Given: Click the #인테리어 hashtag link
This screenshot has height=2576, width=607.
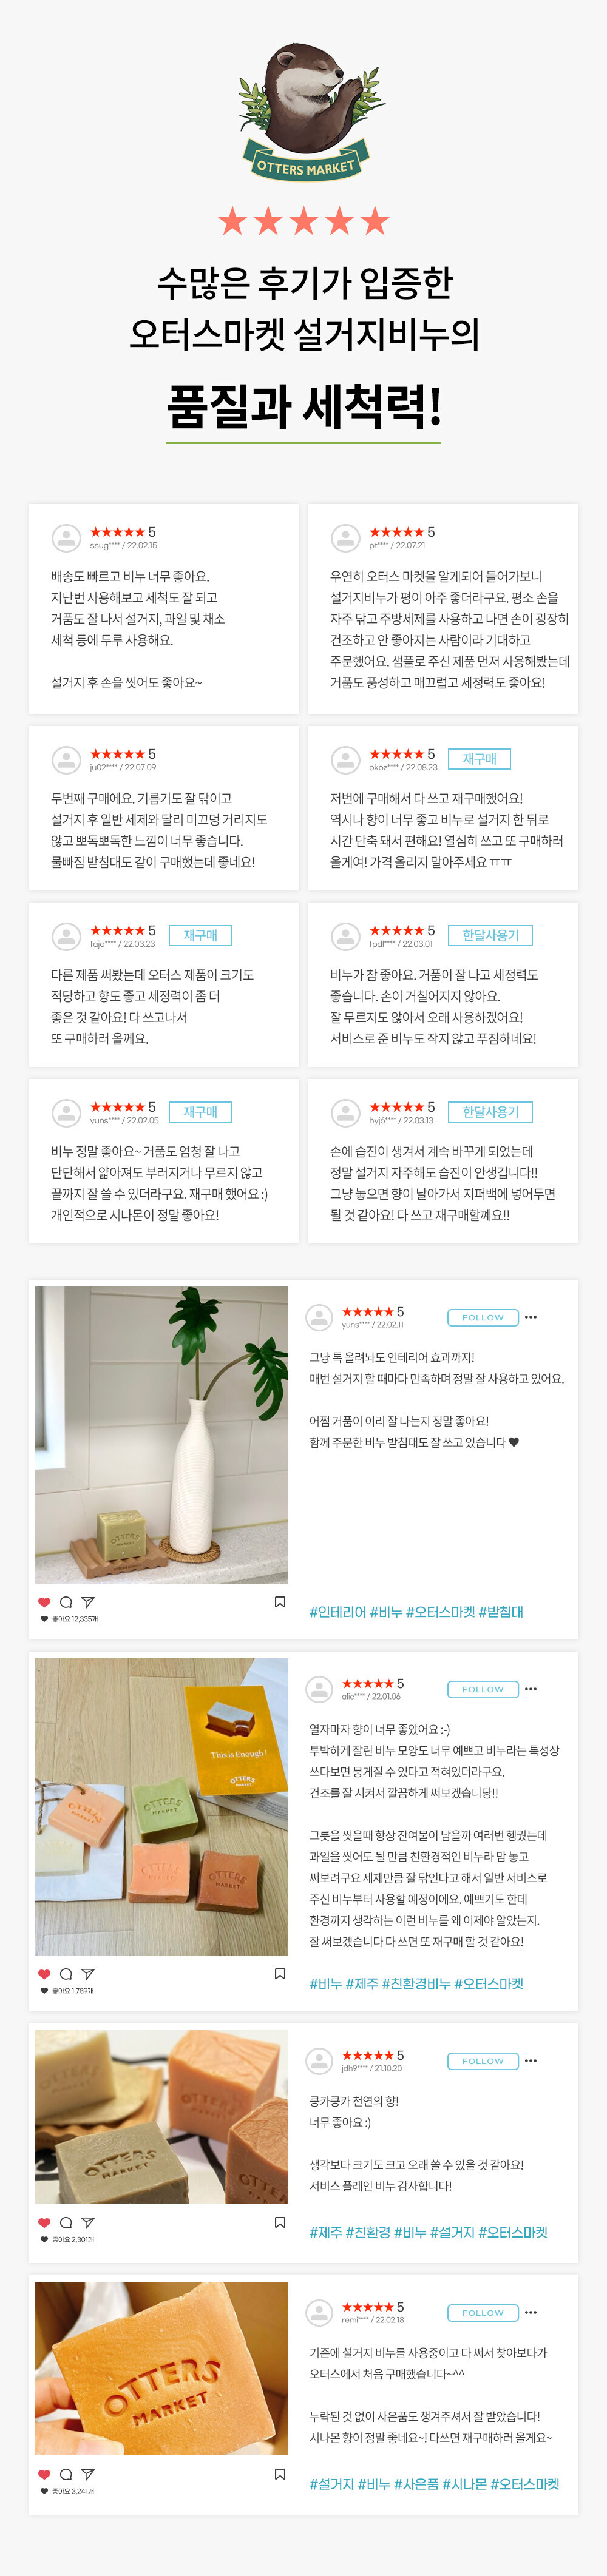Looking at the screenshot, I should 338,1612.
